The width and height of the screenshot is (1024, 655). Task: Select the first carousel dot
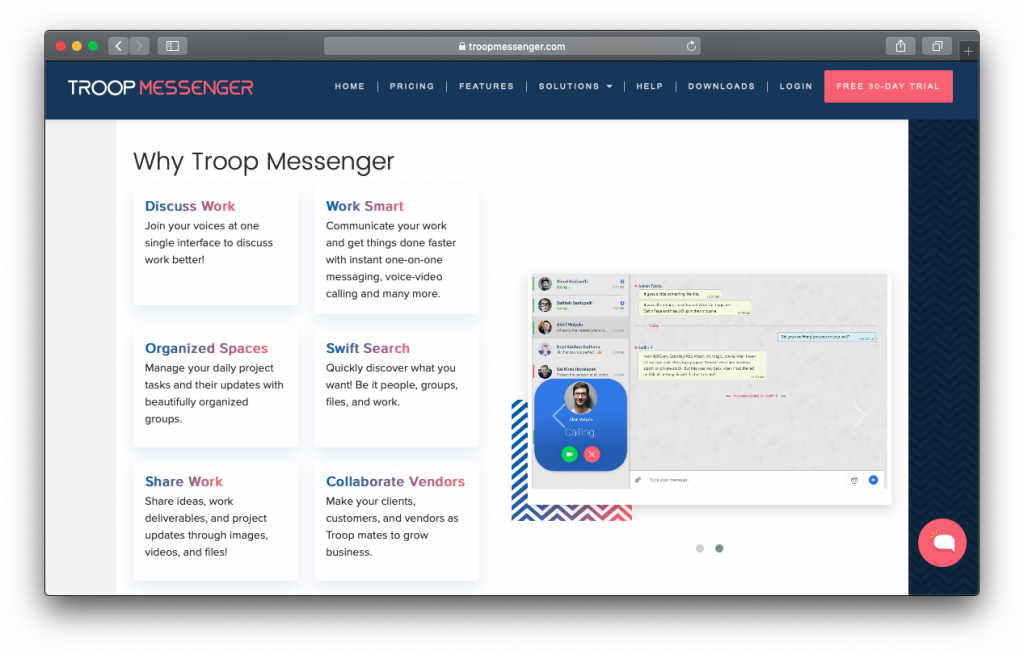[x=699, y=549]
